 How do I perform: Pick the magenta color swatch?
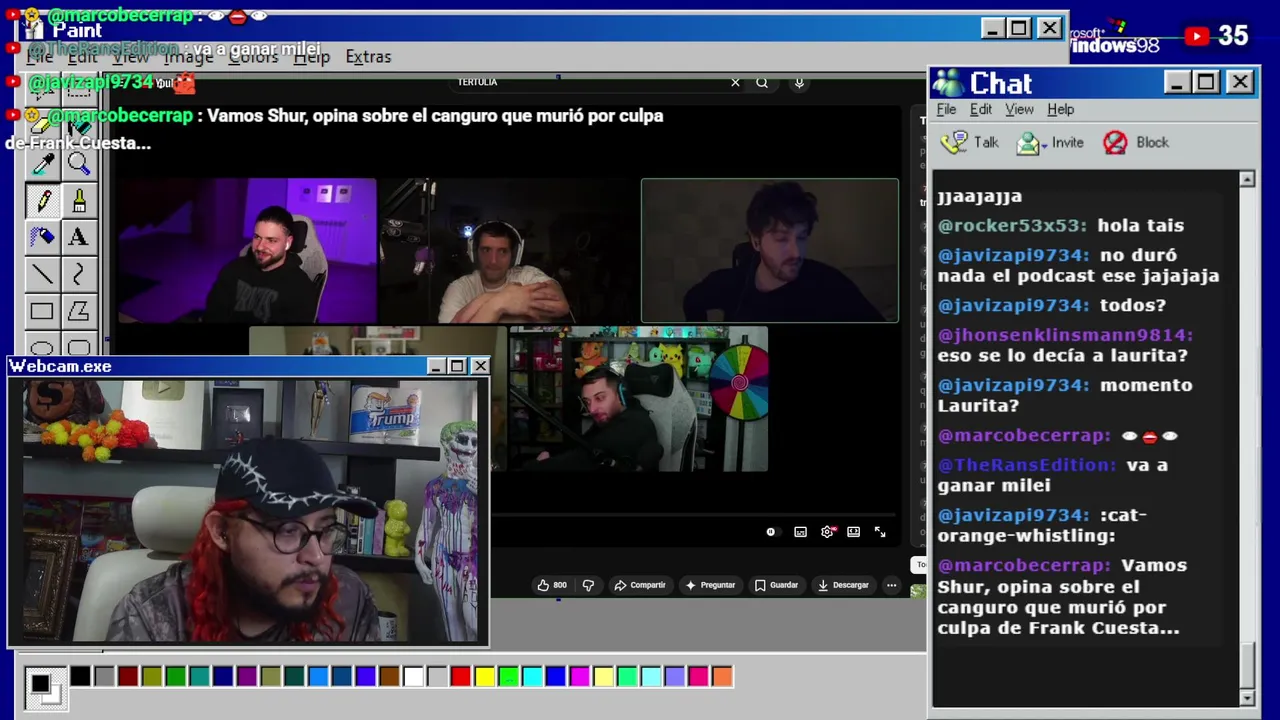[579, 677]
